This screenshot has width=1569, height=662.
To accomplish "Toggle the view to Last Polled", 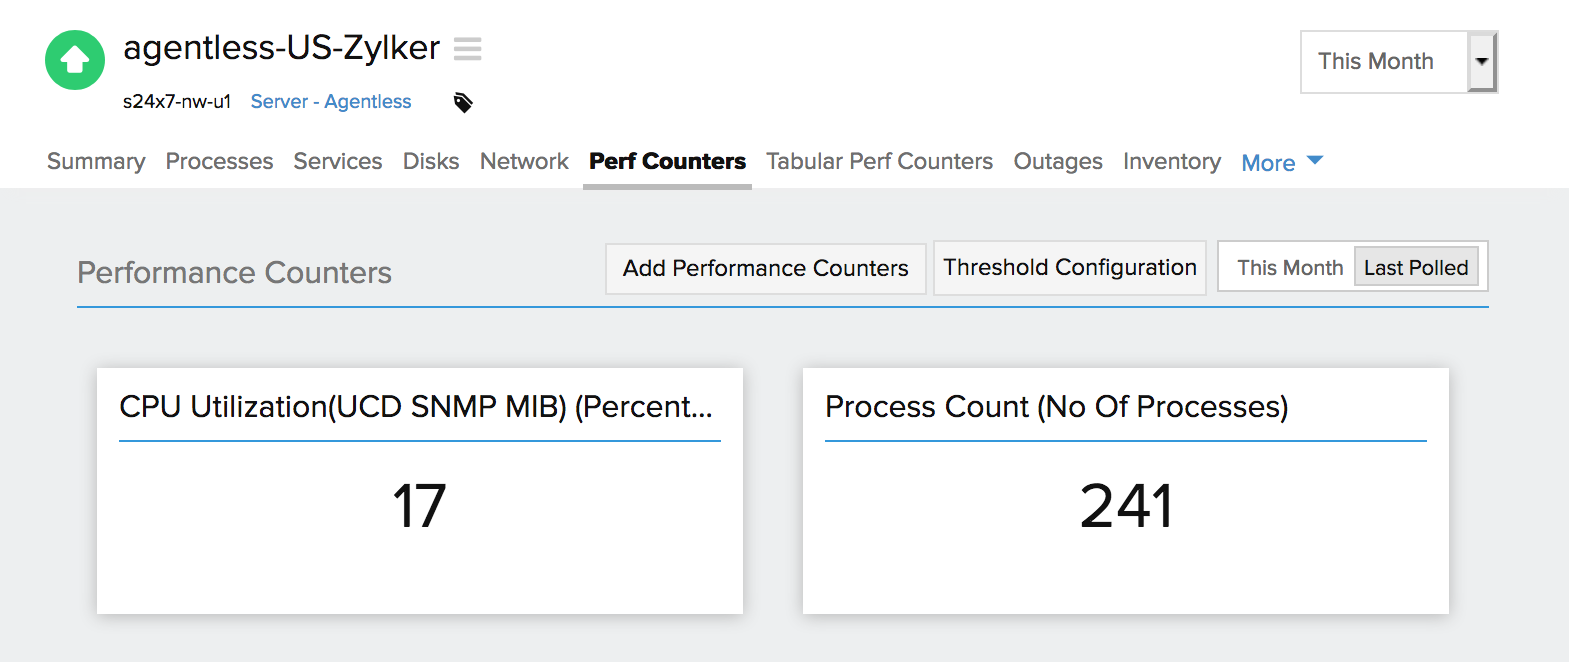I will [1415, 268].
